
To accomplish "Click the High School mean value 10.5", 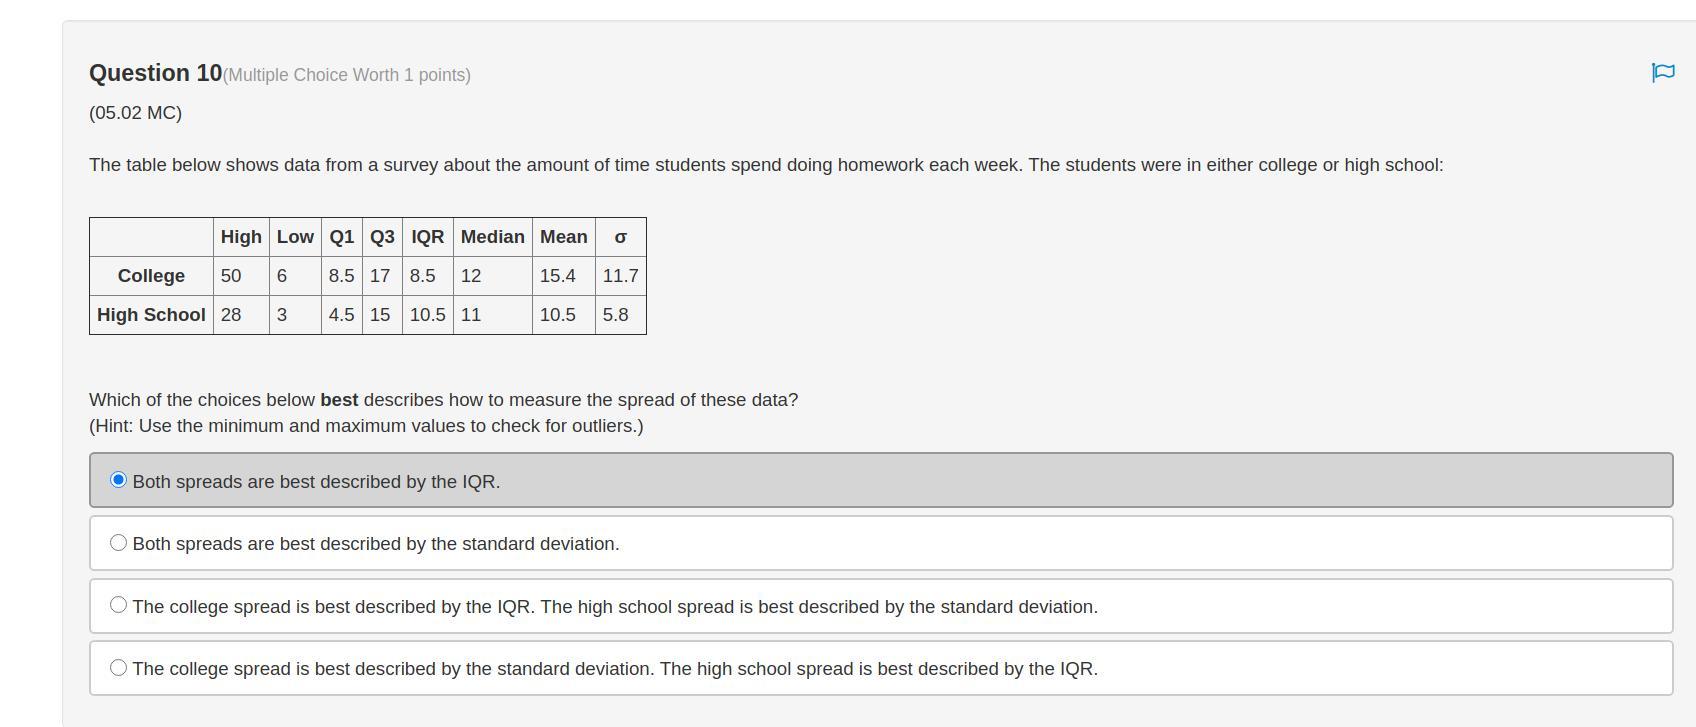I will point(558,315).
